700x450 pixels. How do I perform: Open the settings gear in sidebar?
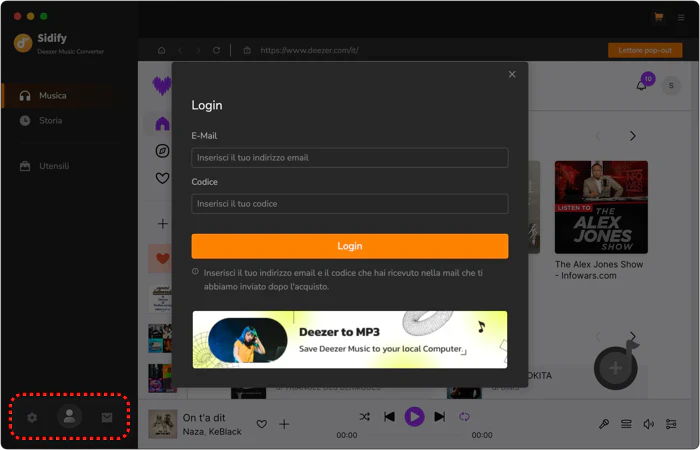tap(32, 417)
